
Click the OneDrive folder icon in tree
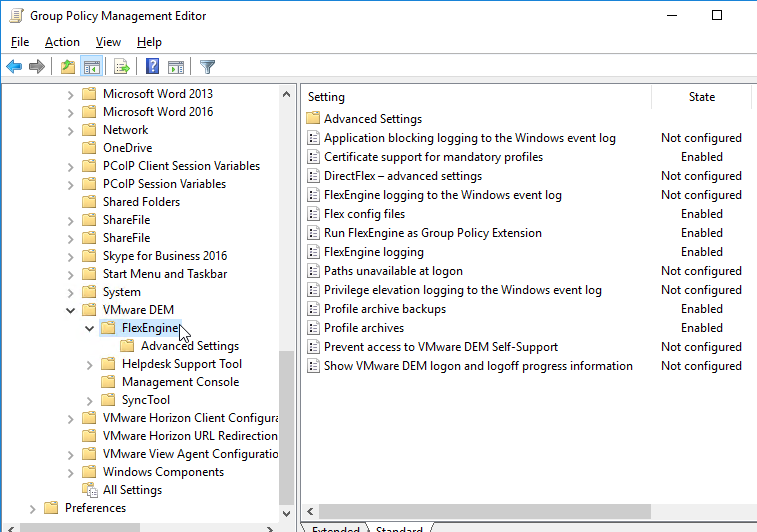[x=89, y=147]
